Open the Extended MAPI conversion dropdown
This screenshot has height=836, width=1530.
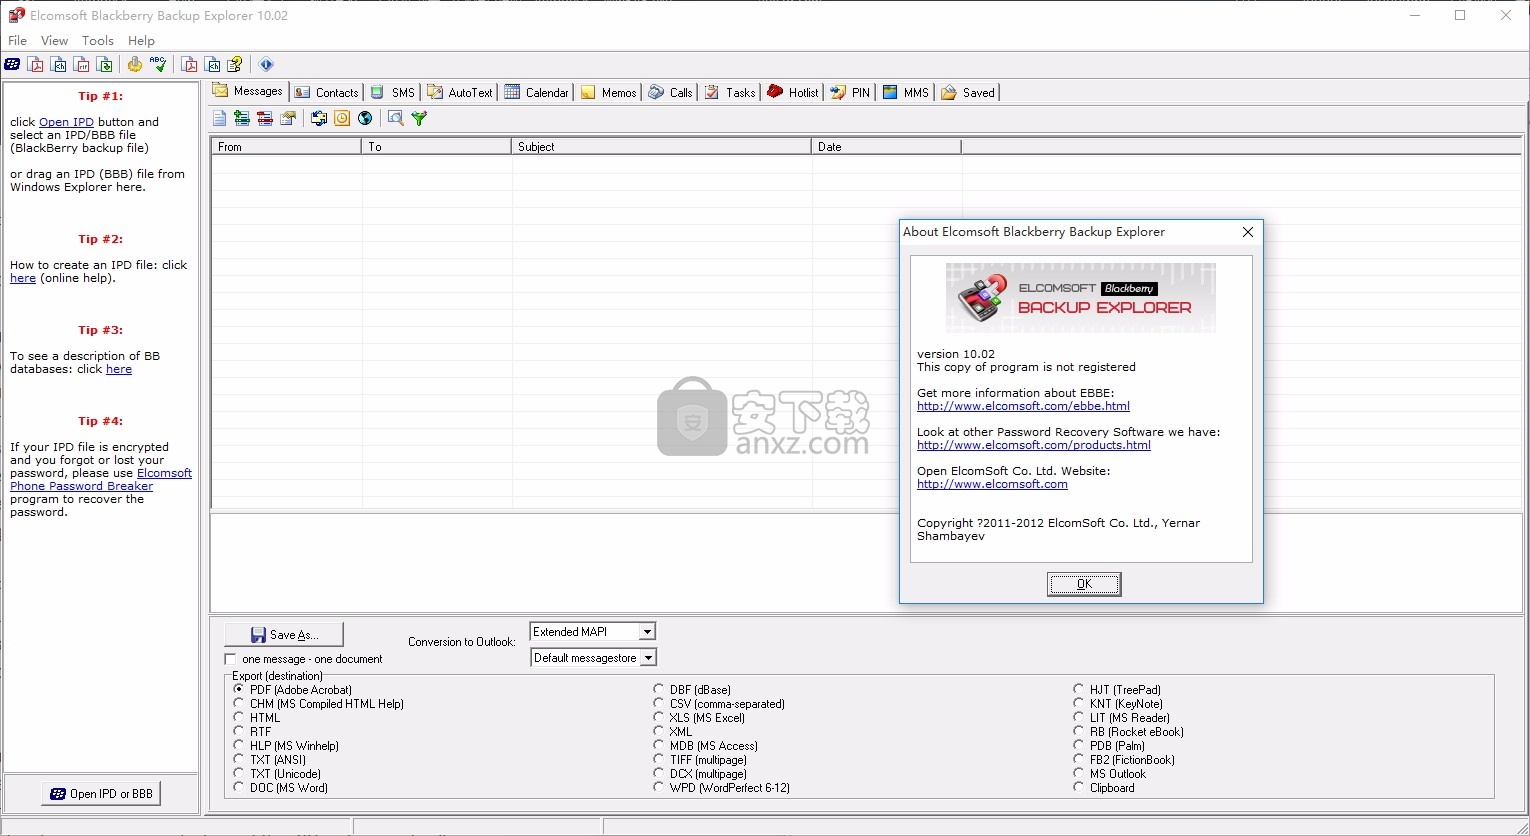[x=647, y=632]
